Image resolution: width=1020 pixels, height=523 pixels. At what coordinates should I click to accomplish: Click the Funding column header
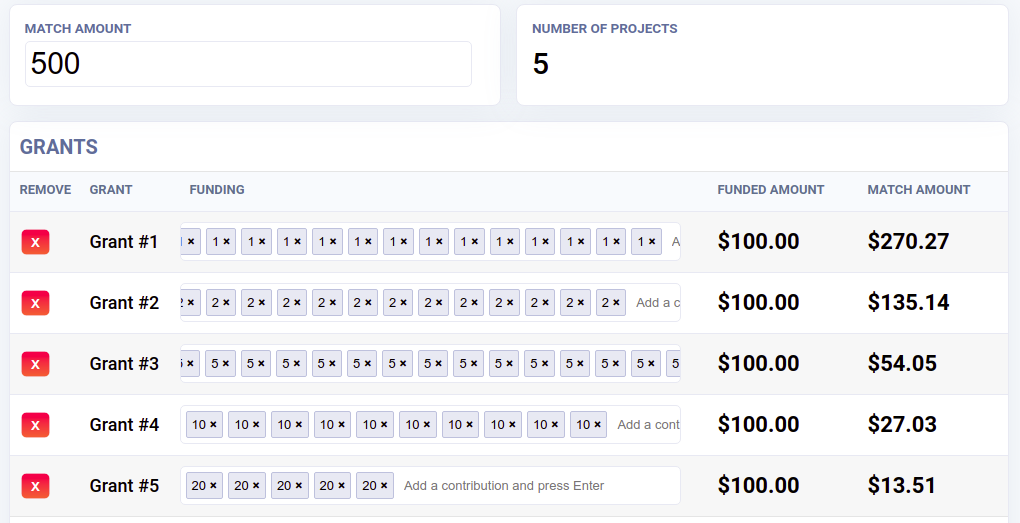pos(217,190)
